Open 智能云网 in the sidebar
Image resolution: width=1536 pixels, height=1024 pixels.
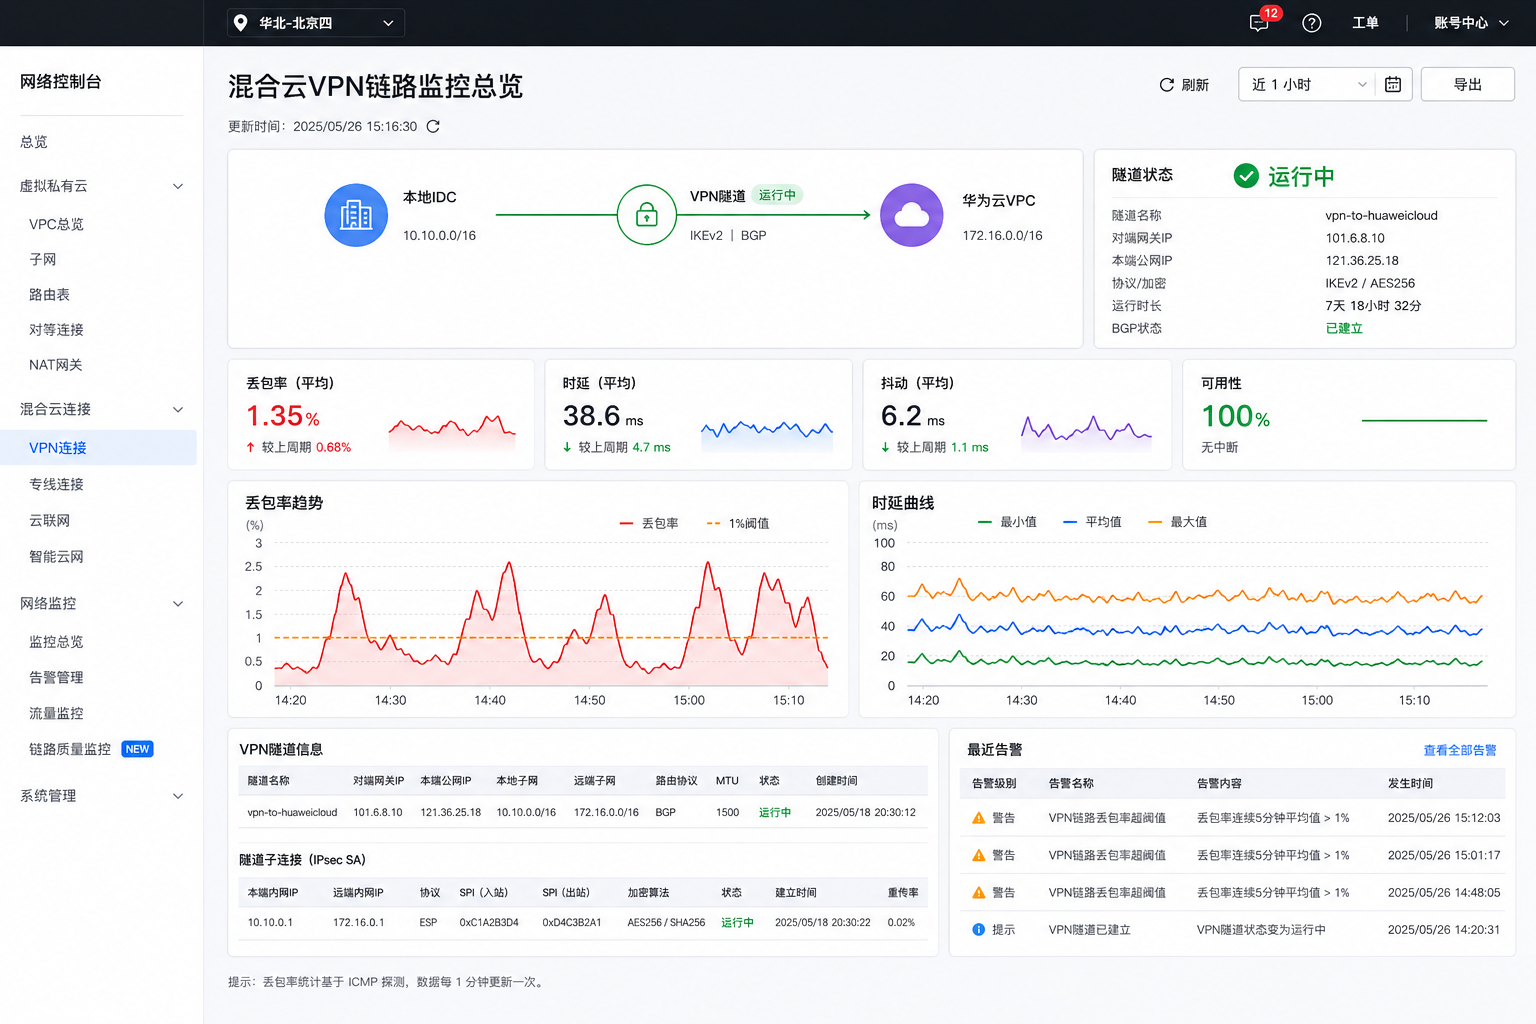pos(56,557)
